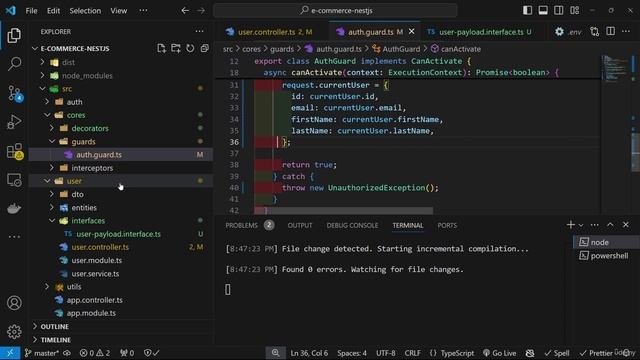Image resolution: width=640 pixels, height=360 pixels.
Task: Refresh the Explorer tree
Action: [x=190, y=49]
